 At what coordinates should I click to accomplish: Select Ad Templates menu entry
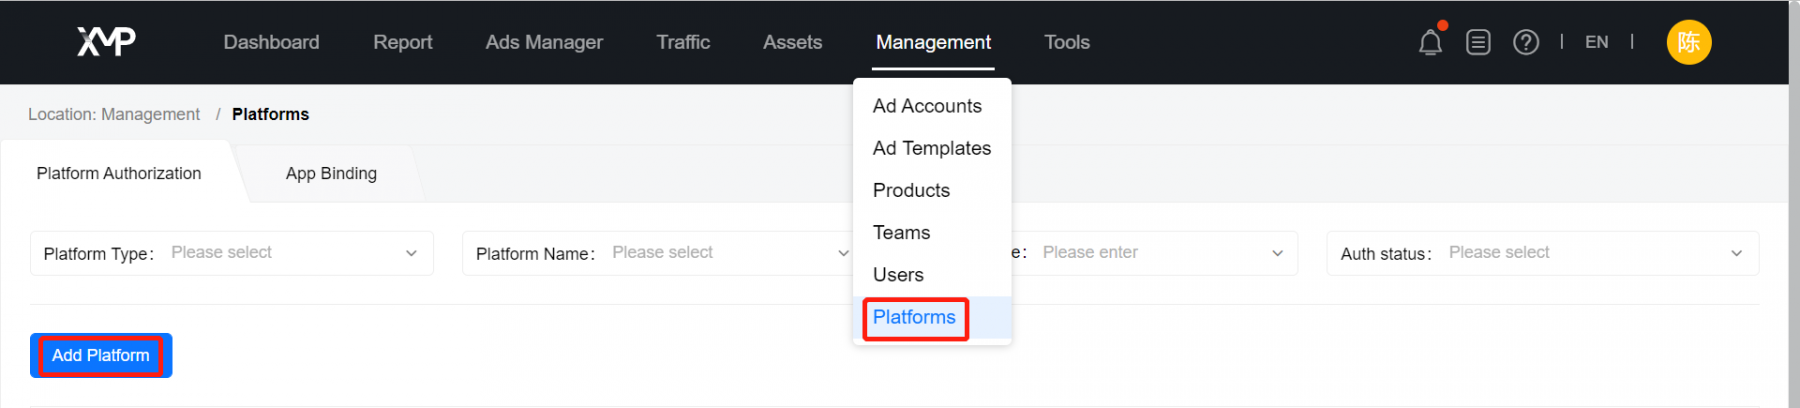932,148
